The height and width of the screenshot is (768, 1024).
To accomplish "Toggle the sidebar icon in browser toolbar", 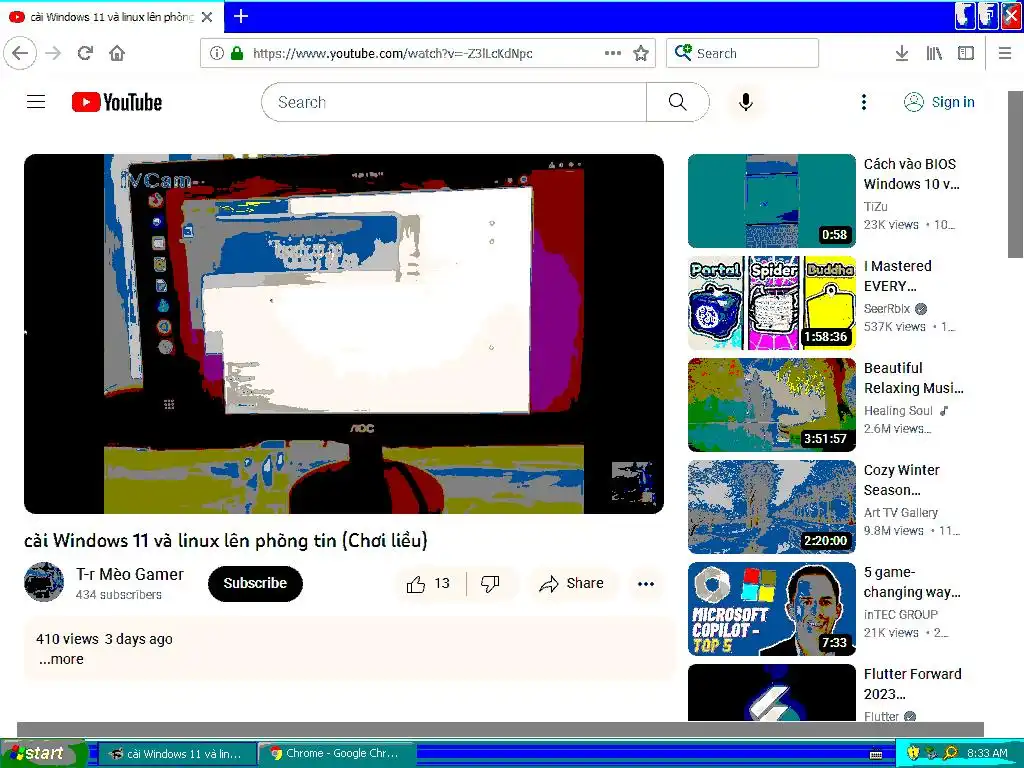I will 966,53.
